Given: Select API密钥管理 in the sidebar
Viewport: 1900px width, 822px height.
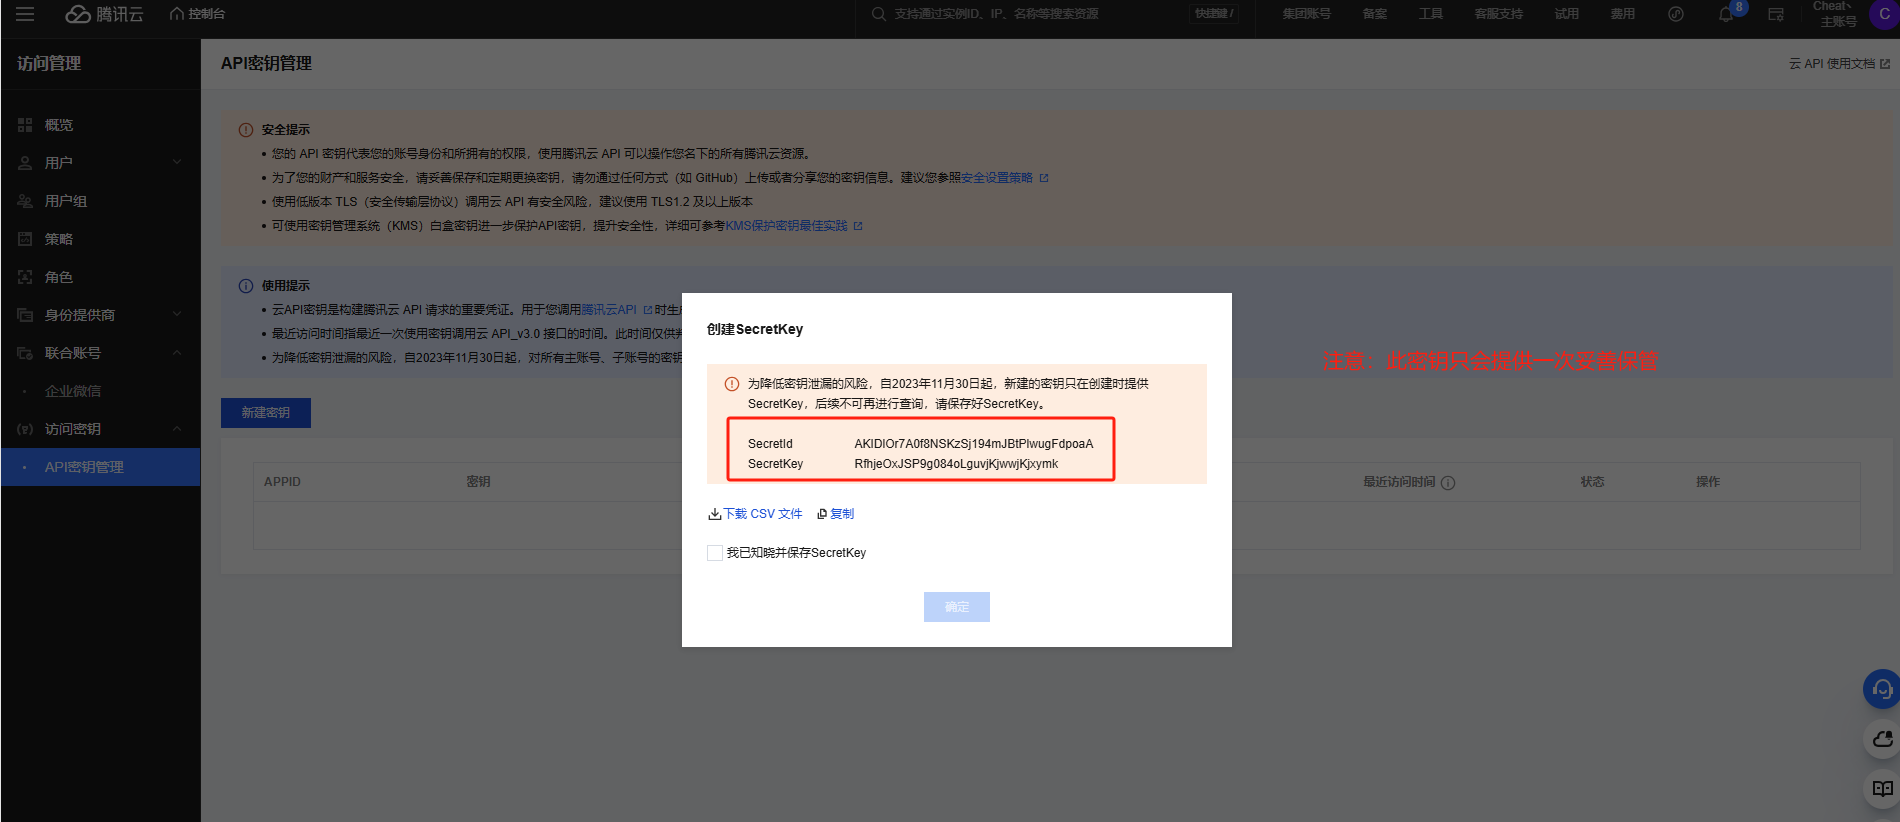Looking at the screenshot, I should point(100,467).
